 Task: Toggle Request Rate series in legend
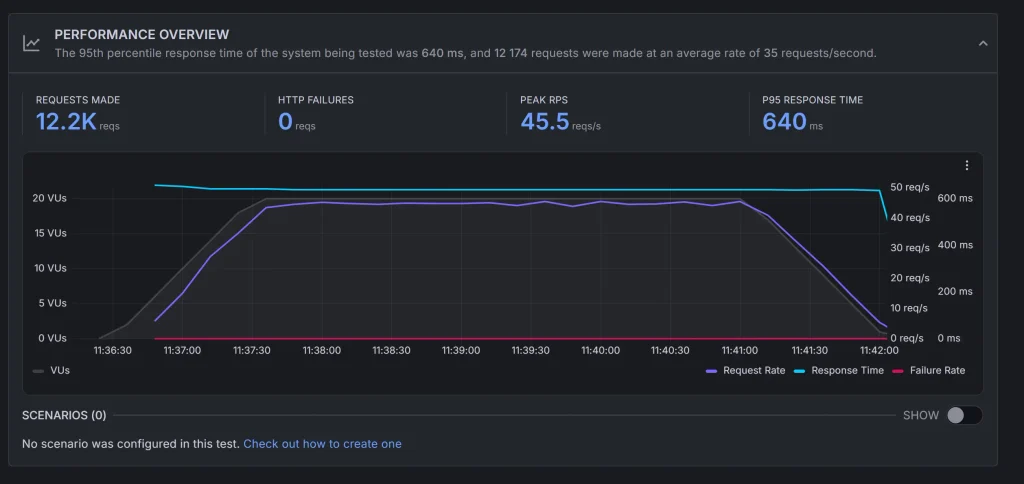pyautogui.click(x=746, y=370)
